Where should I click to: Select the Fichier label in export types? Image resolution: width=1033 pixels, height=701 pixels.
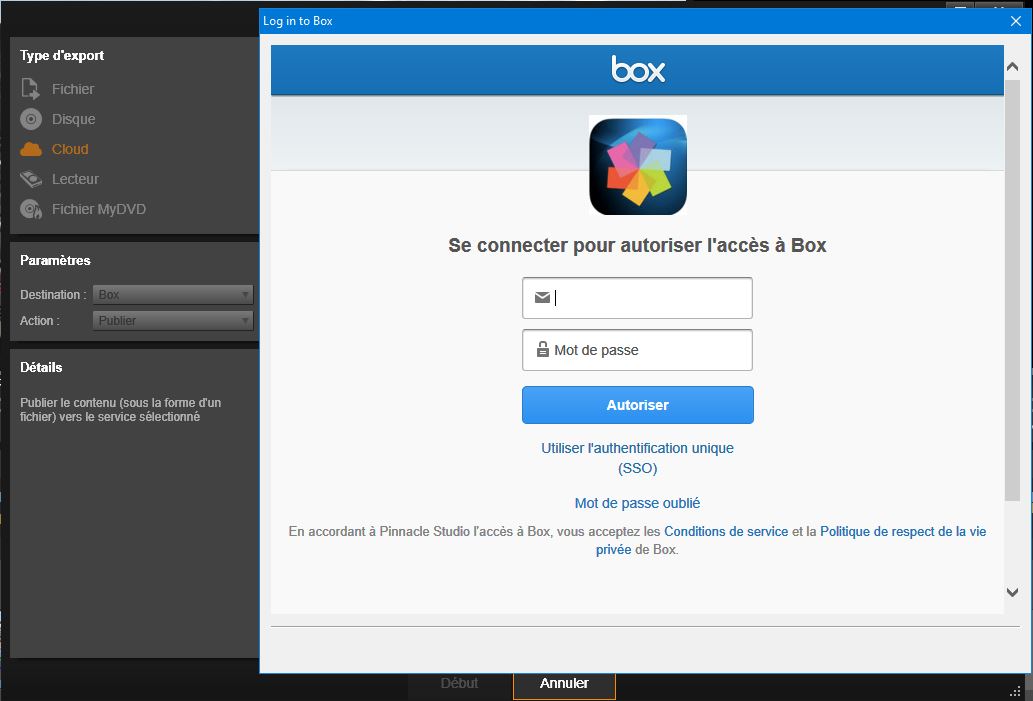(x=73, y=89)
